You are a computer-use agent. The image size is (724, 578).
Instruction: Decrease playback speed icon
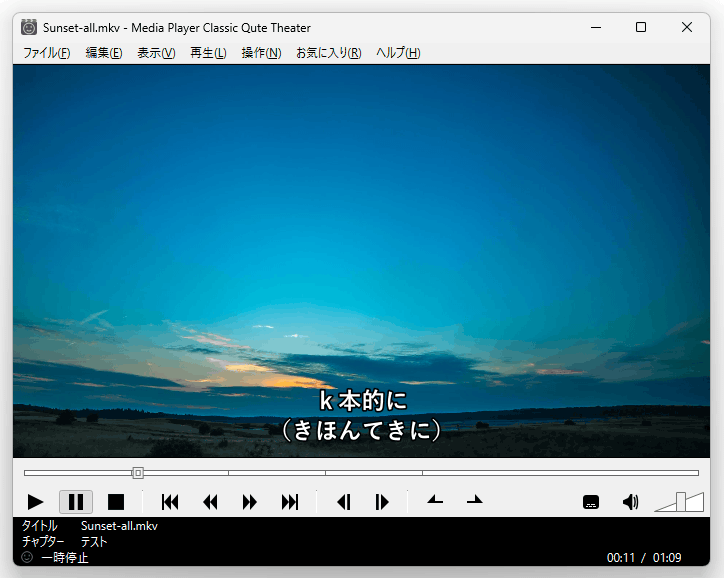435,500
